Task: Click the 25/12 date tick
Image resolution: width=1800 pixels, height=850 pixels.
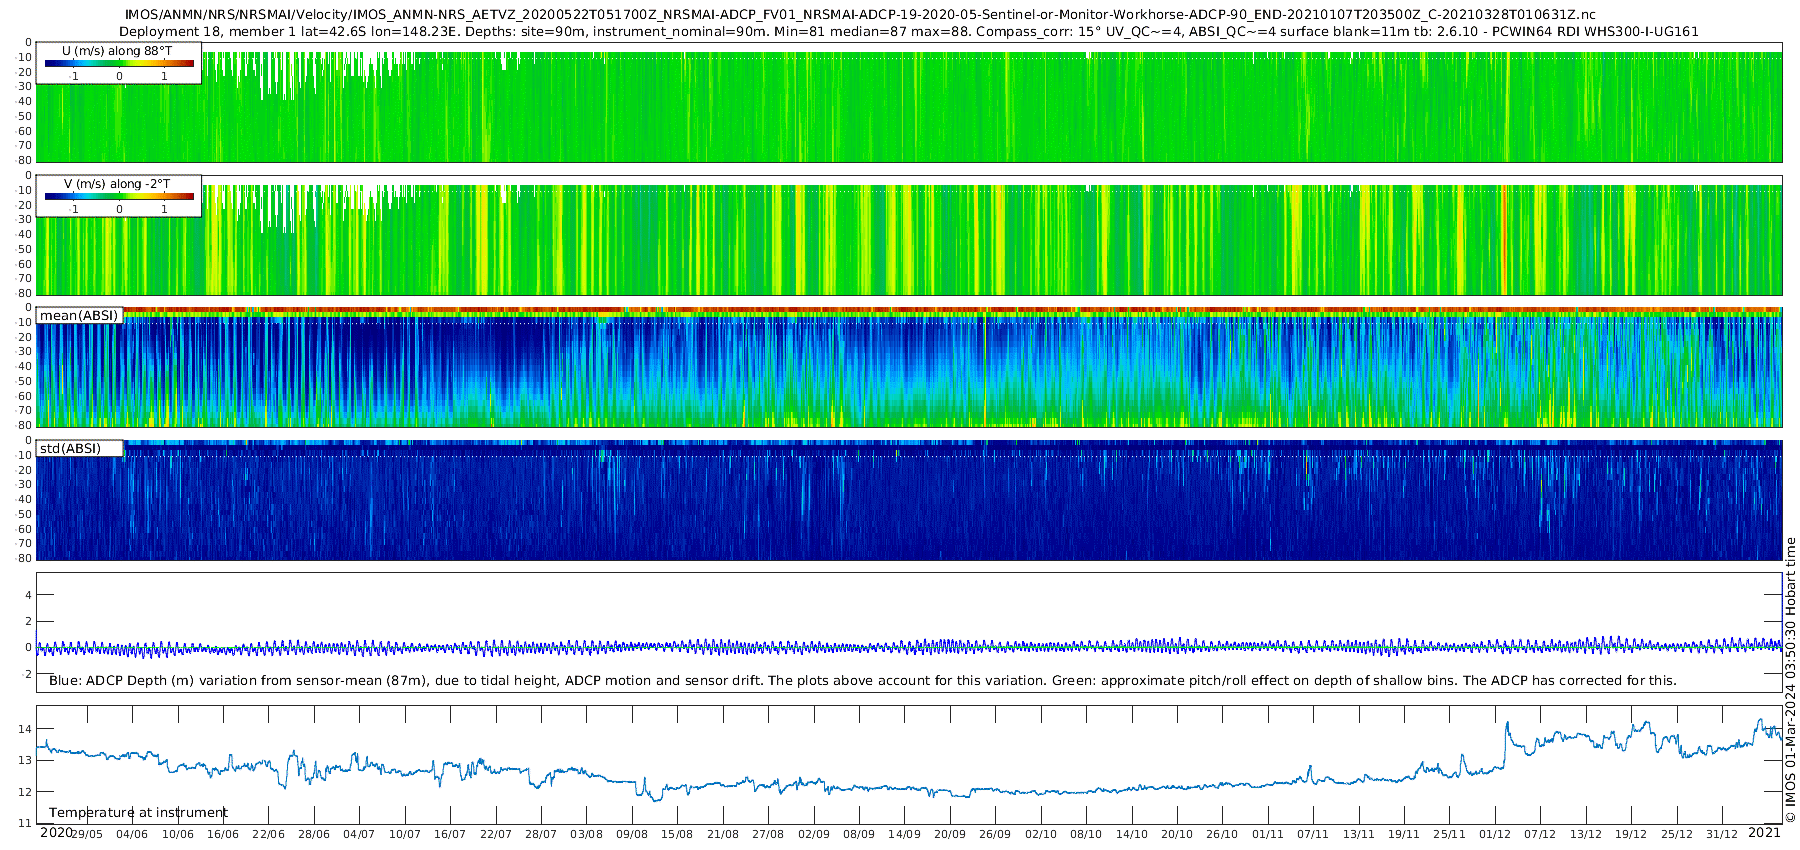Action: click(1676, 834)
